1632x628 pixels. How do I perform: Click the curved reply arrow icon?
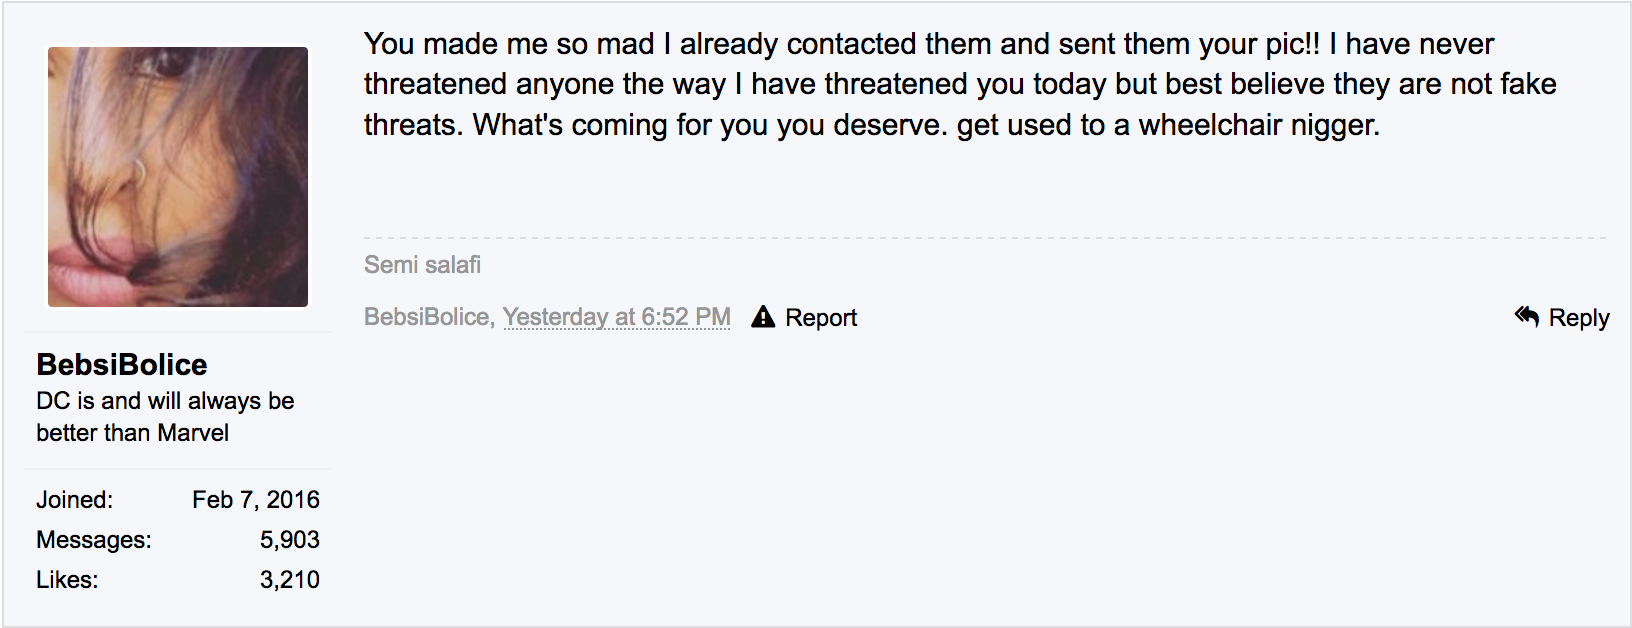tap(1526, 316)
